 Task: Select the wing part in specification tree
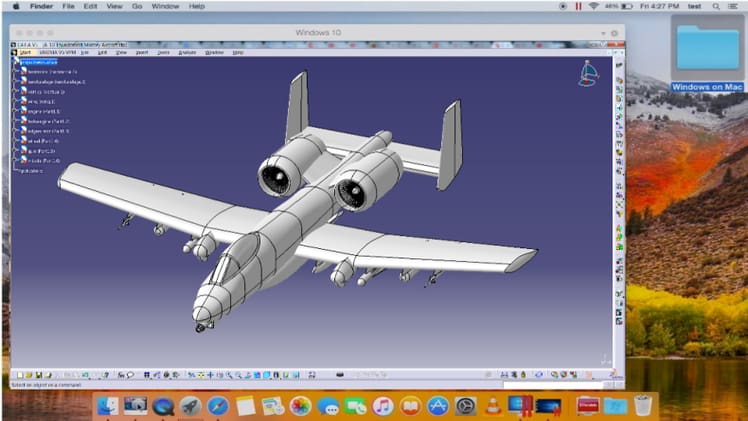(x=42, y=101)
